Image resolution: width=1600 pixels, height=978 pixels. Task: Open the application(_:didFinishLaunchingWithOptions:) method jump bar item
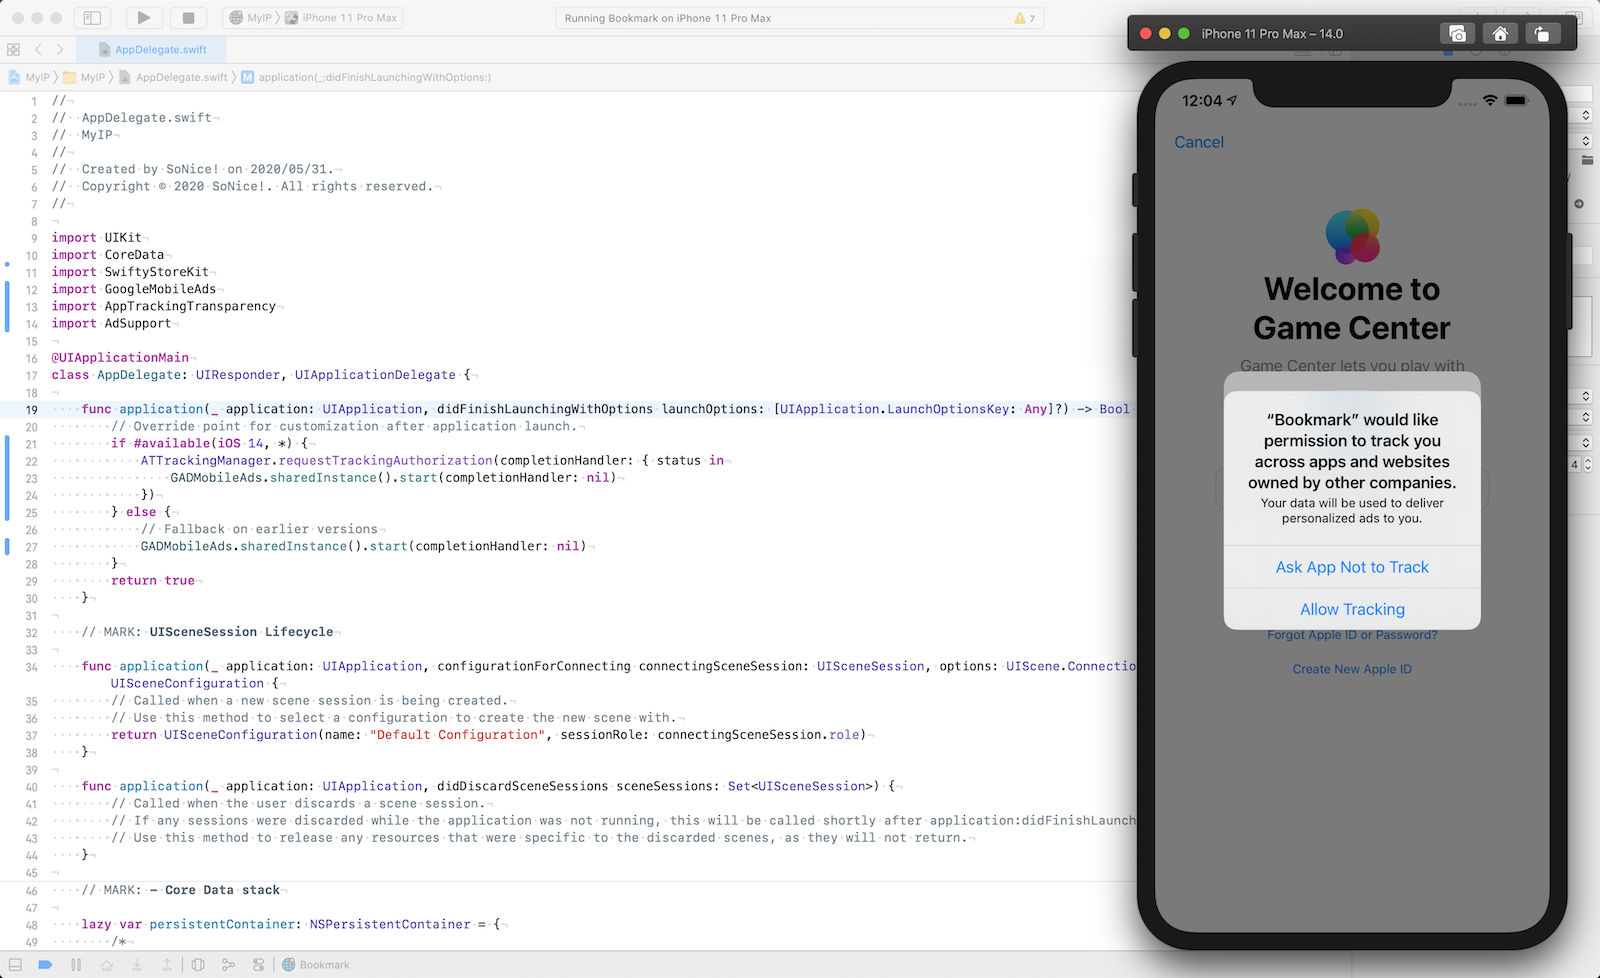[366, 77]
